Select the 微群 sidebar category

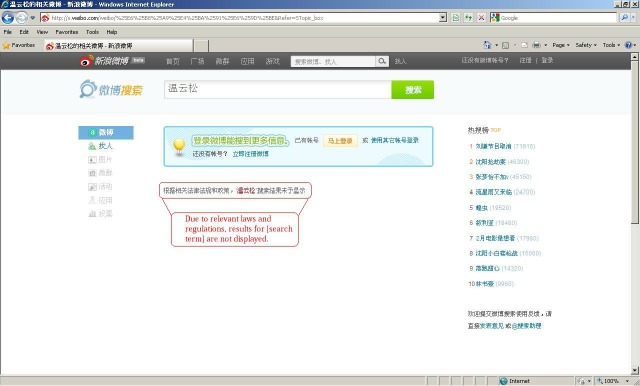point(100,173)
